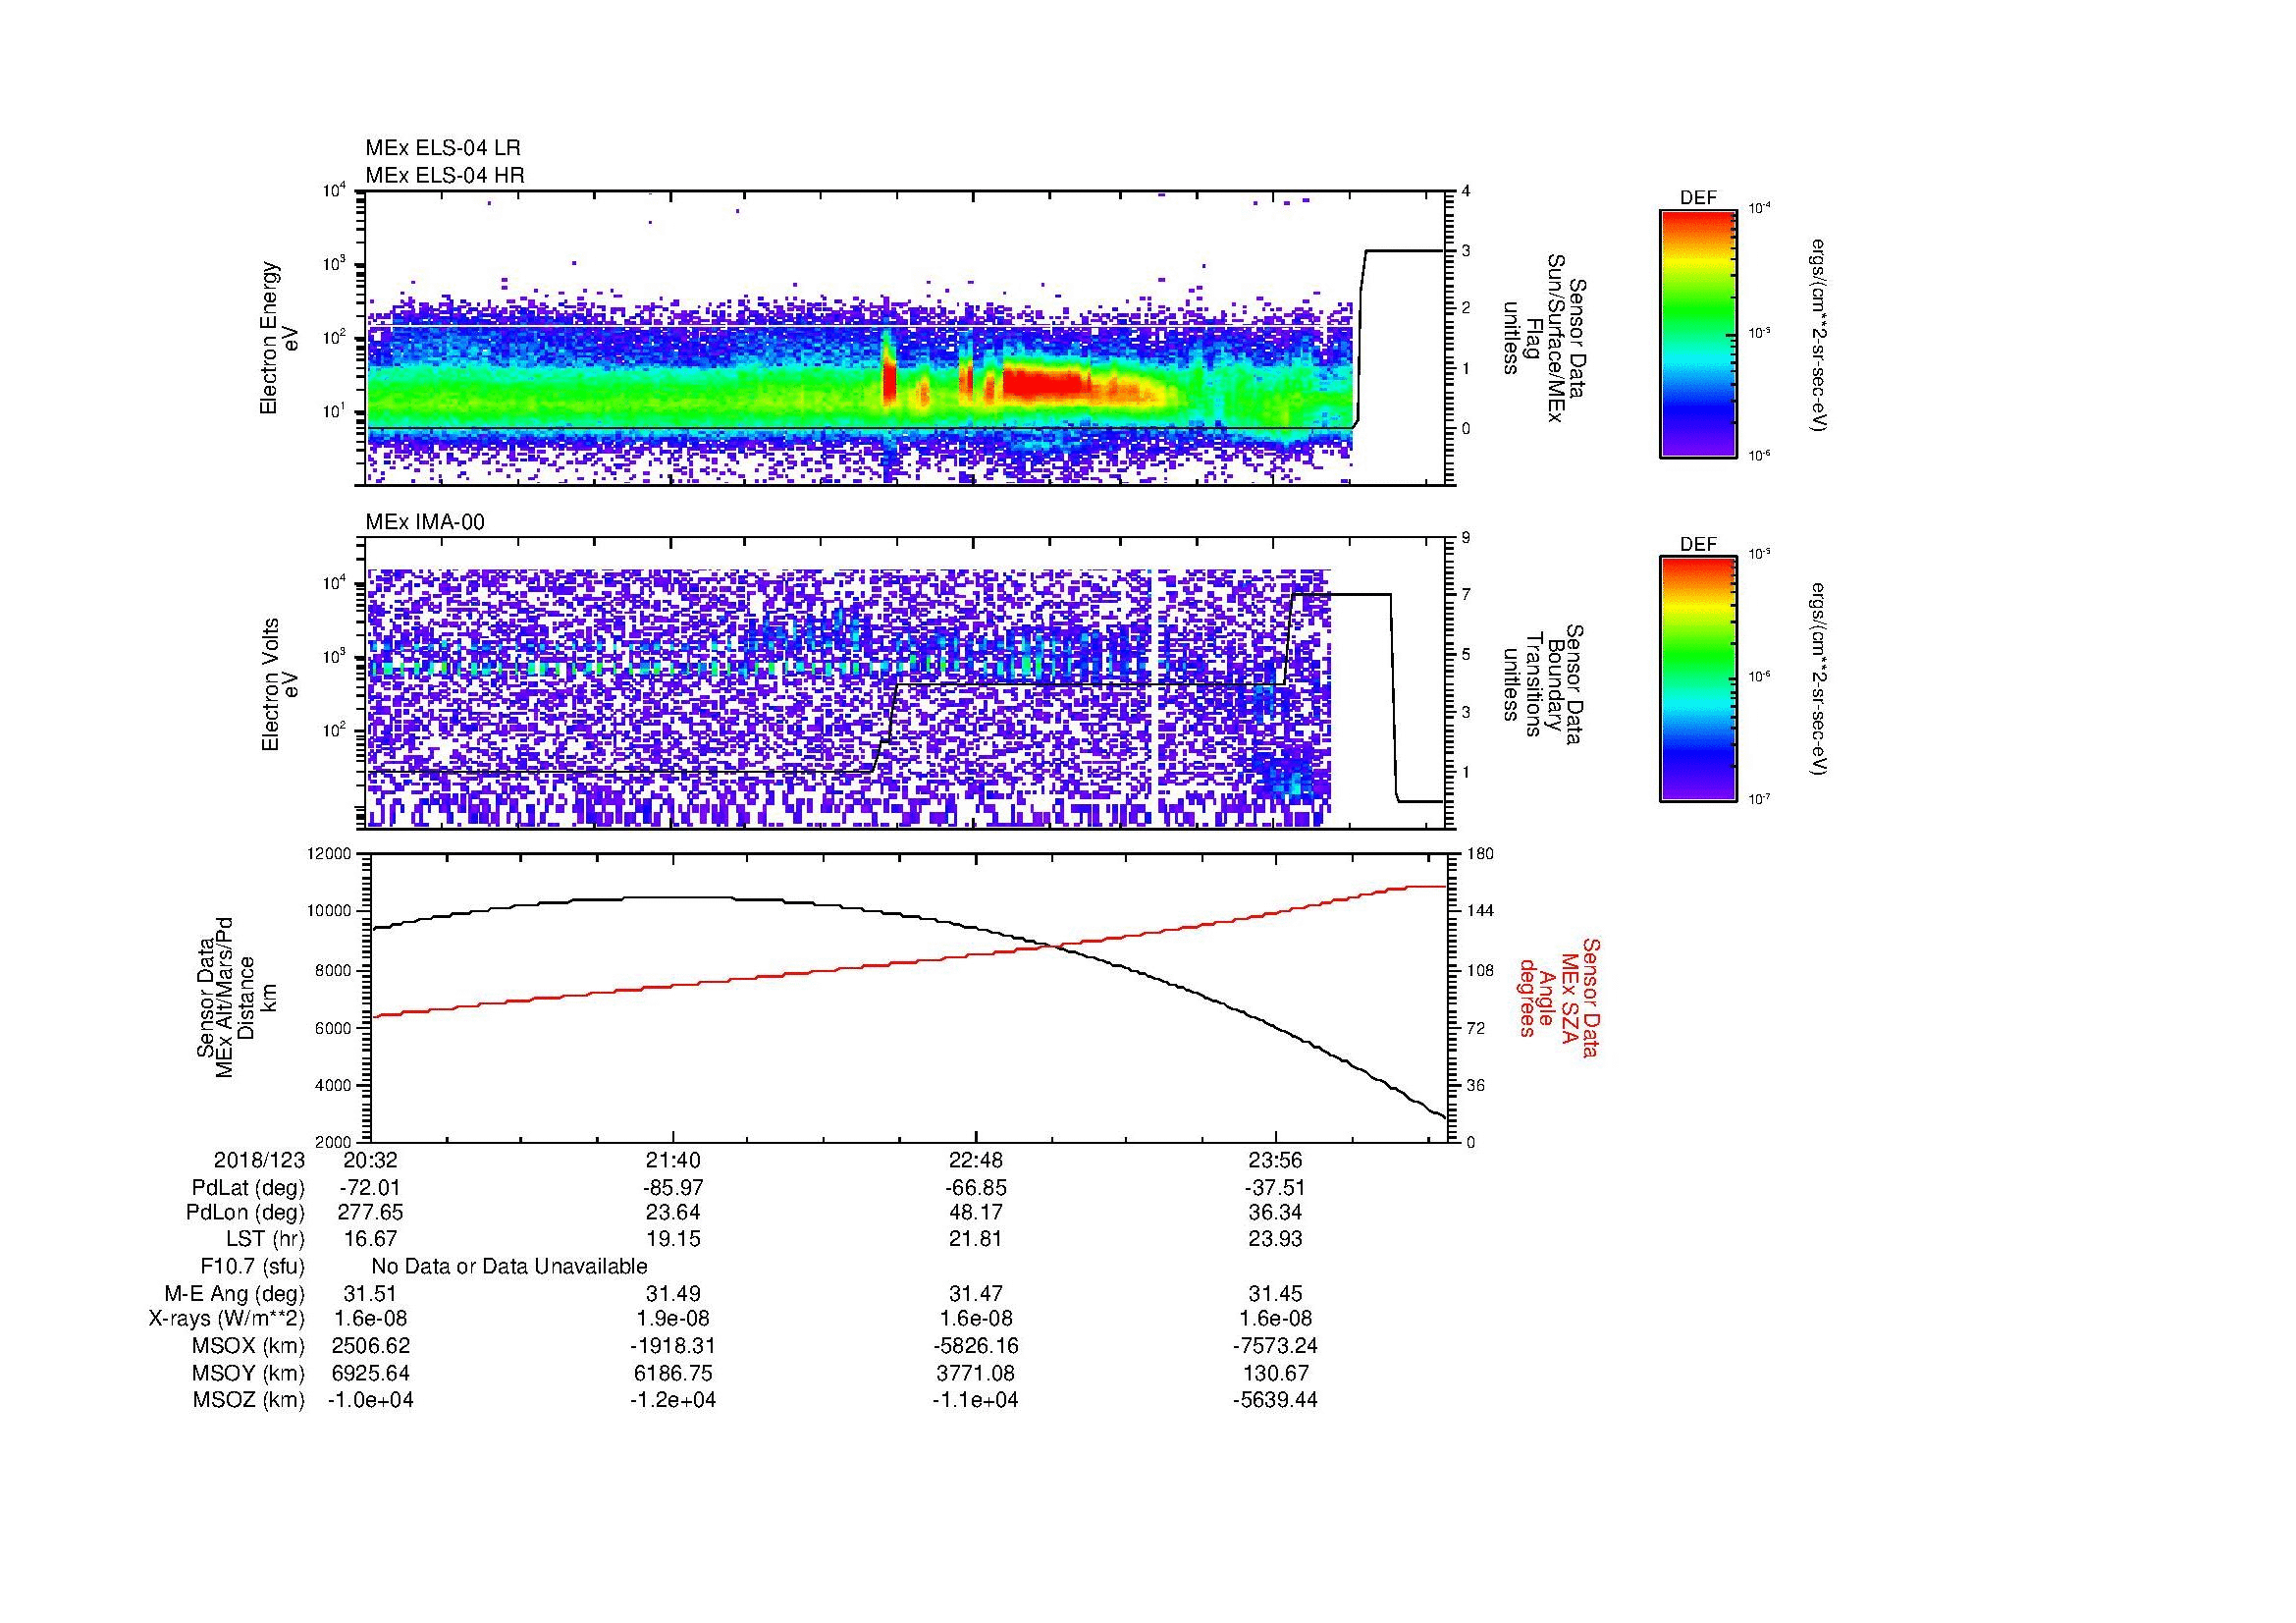2296x1623 pixels.
Task: Click the 12000 distance axis tick label
Action: (331, 853)
